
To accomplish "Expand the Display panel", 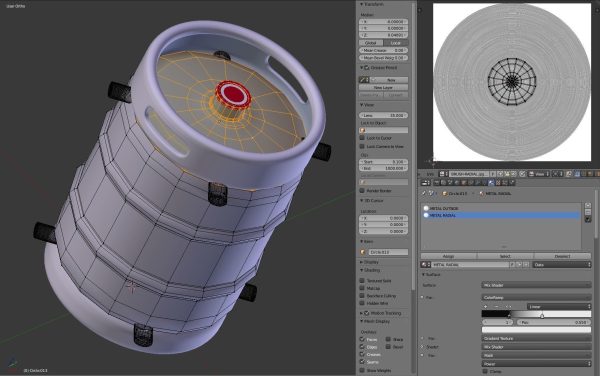I will [362, 262].
